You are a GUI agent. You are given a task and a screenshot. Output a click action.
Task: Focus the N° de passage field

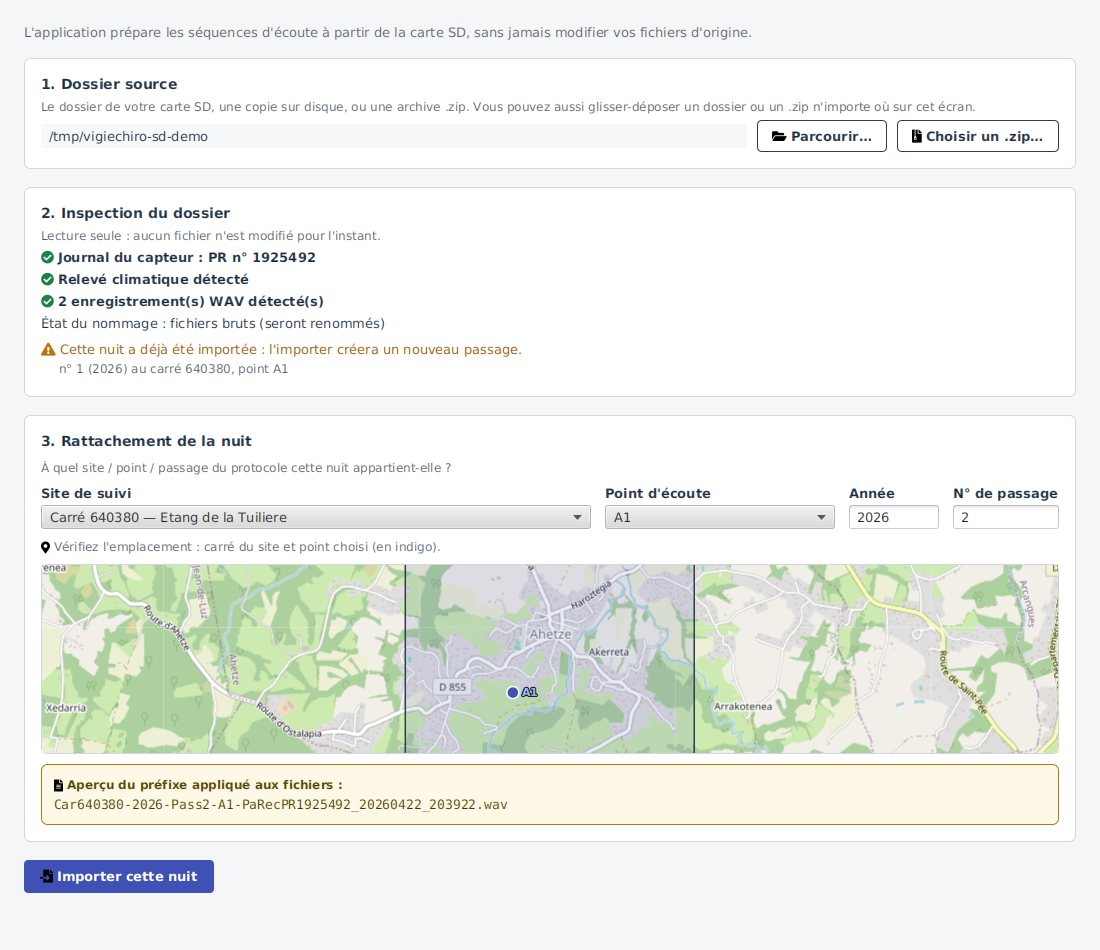point(1005,517)
